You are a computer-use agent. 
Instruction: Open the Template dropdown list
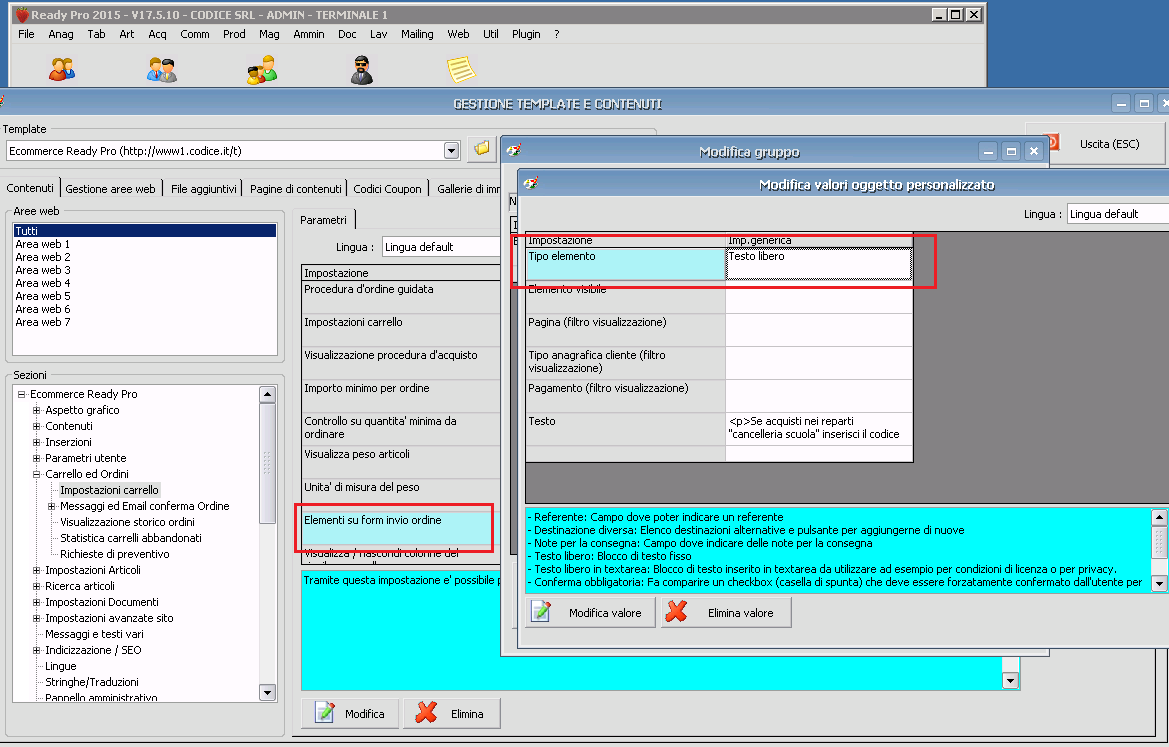coord(451,151)
